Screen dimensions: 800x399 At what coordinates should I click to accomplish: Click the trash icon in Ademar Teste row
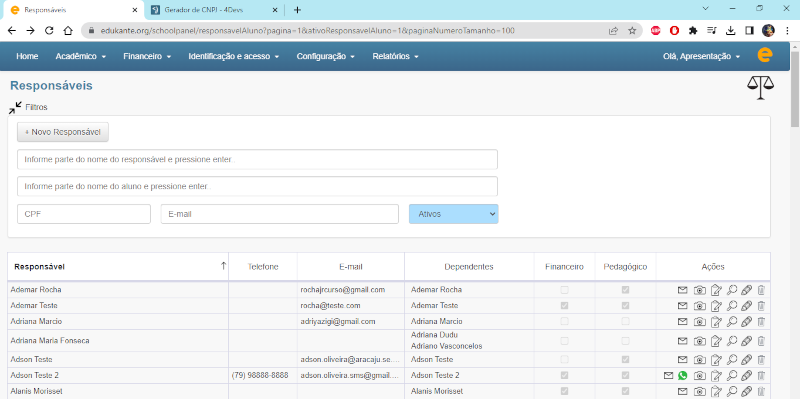761,306
